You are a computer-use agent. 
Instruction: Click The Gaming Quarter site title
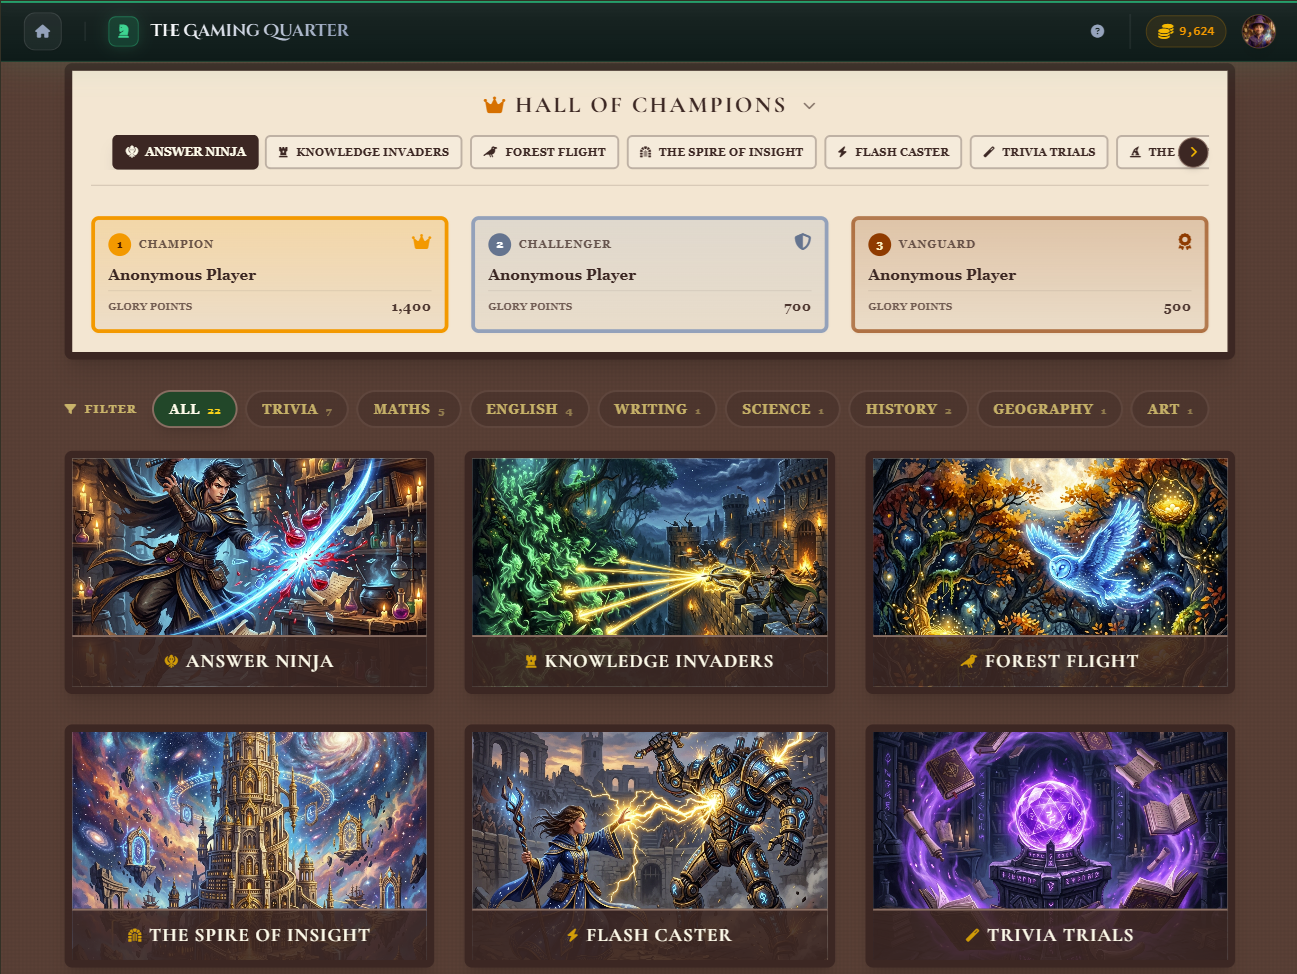(x=250, y=31)
